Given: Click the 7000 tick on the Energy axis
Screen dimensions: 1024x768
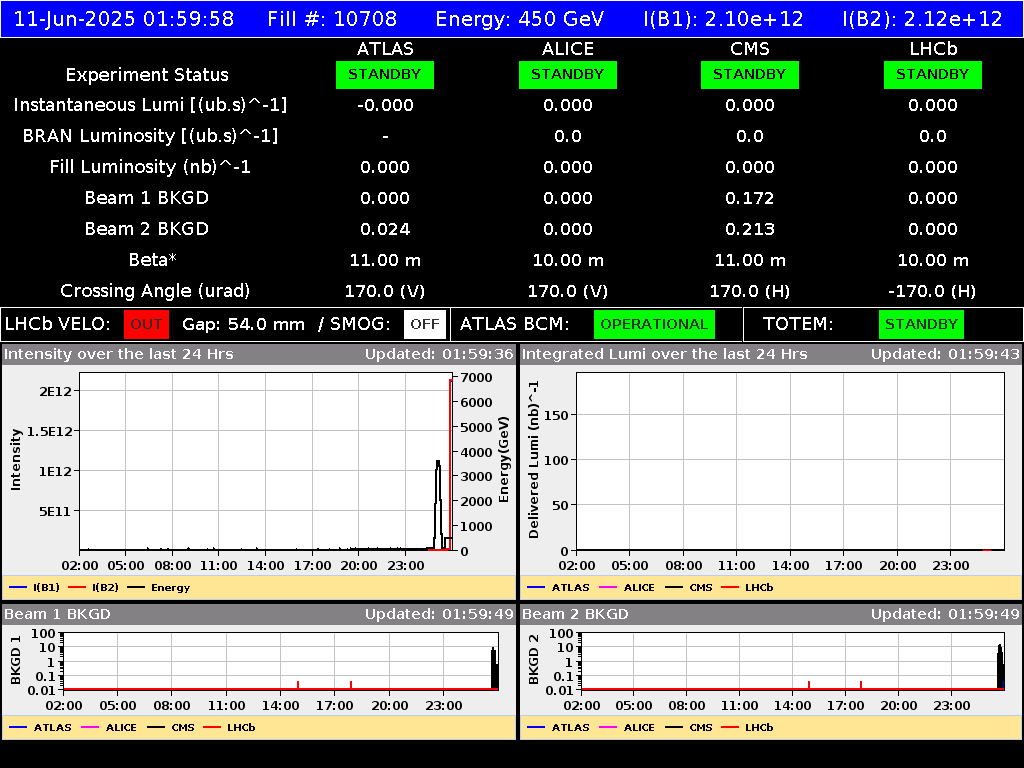Looking at the screenshot, I should pyautogui.click(x=476, y=377).
